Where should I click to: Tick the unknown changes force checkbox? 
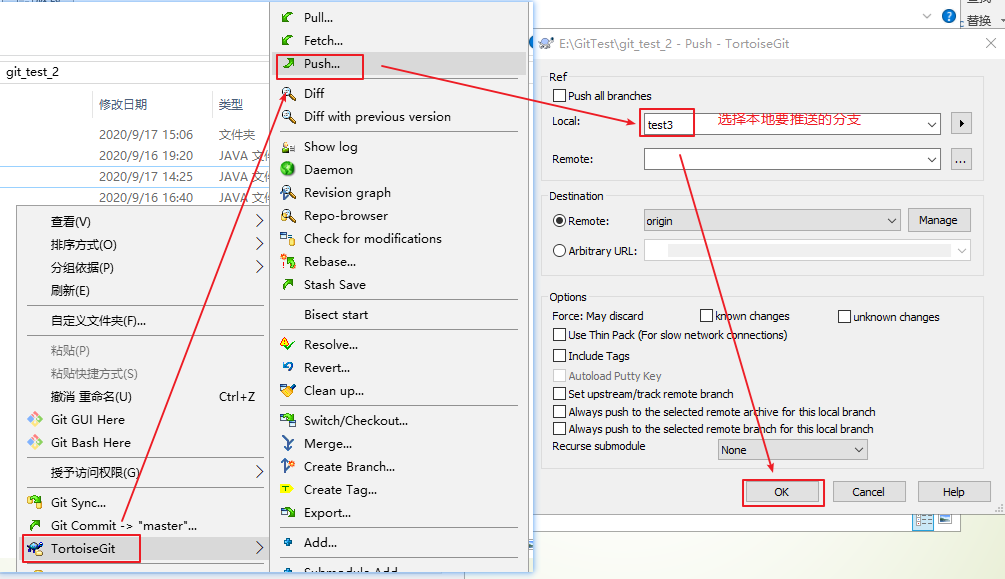[844, 316]
